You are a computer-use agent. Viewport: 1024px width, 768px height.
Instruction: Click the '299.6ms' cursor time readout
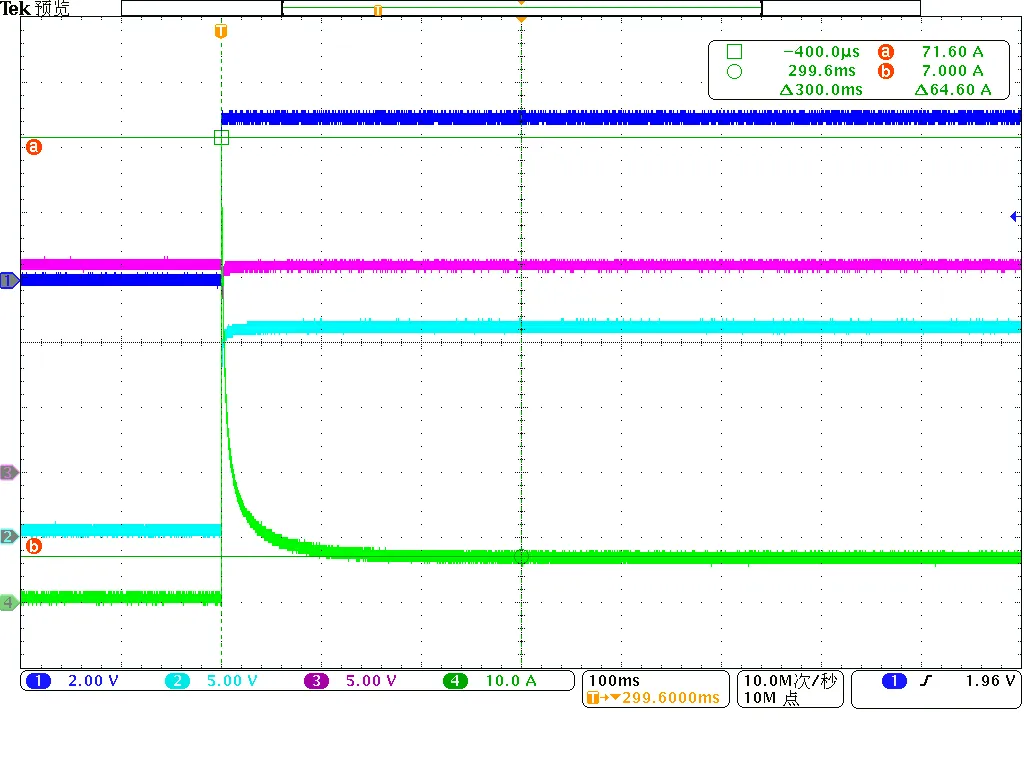822,71
